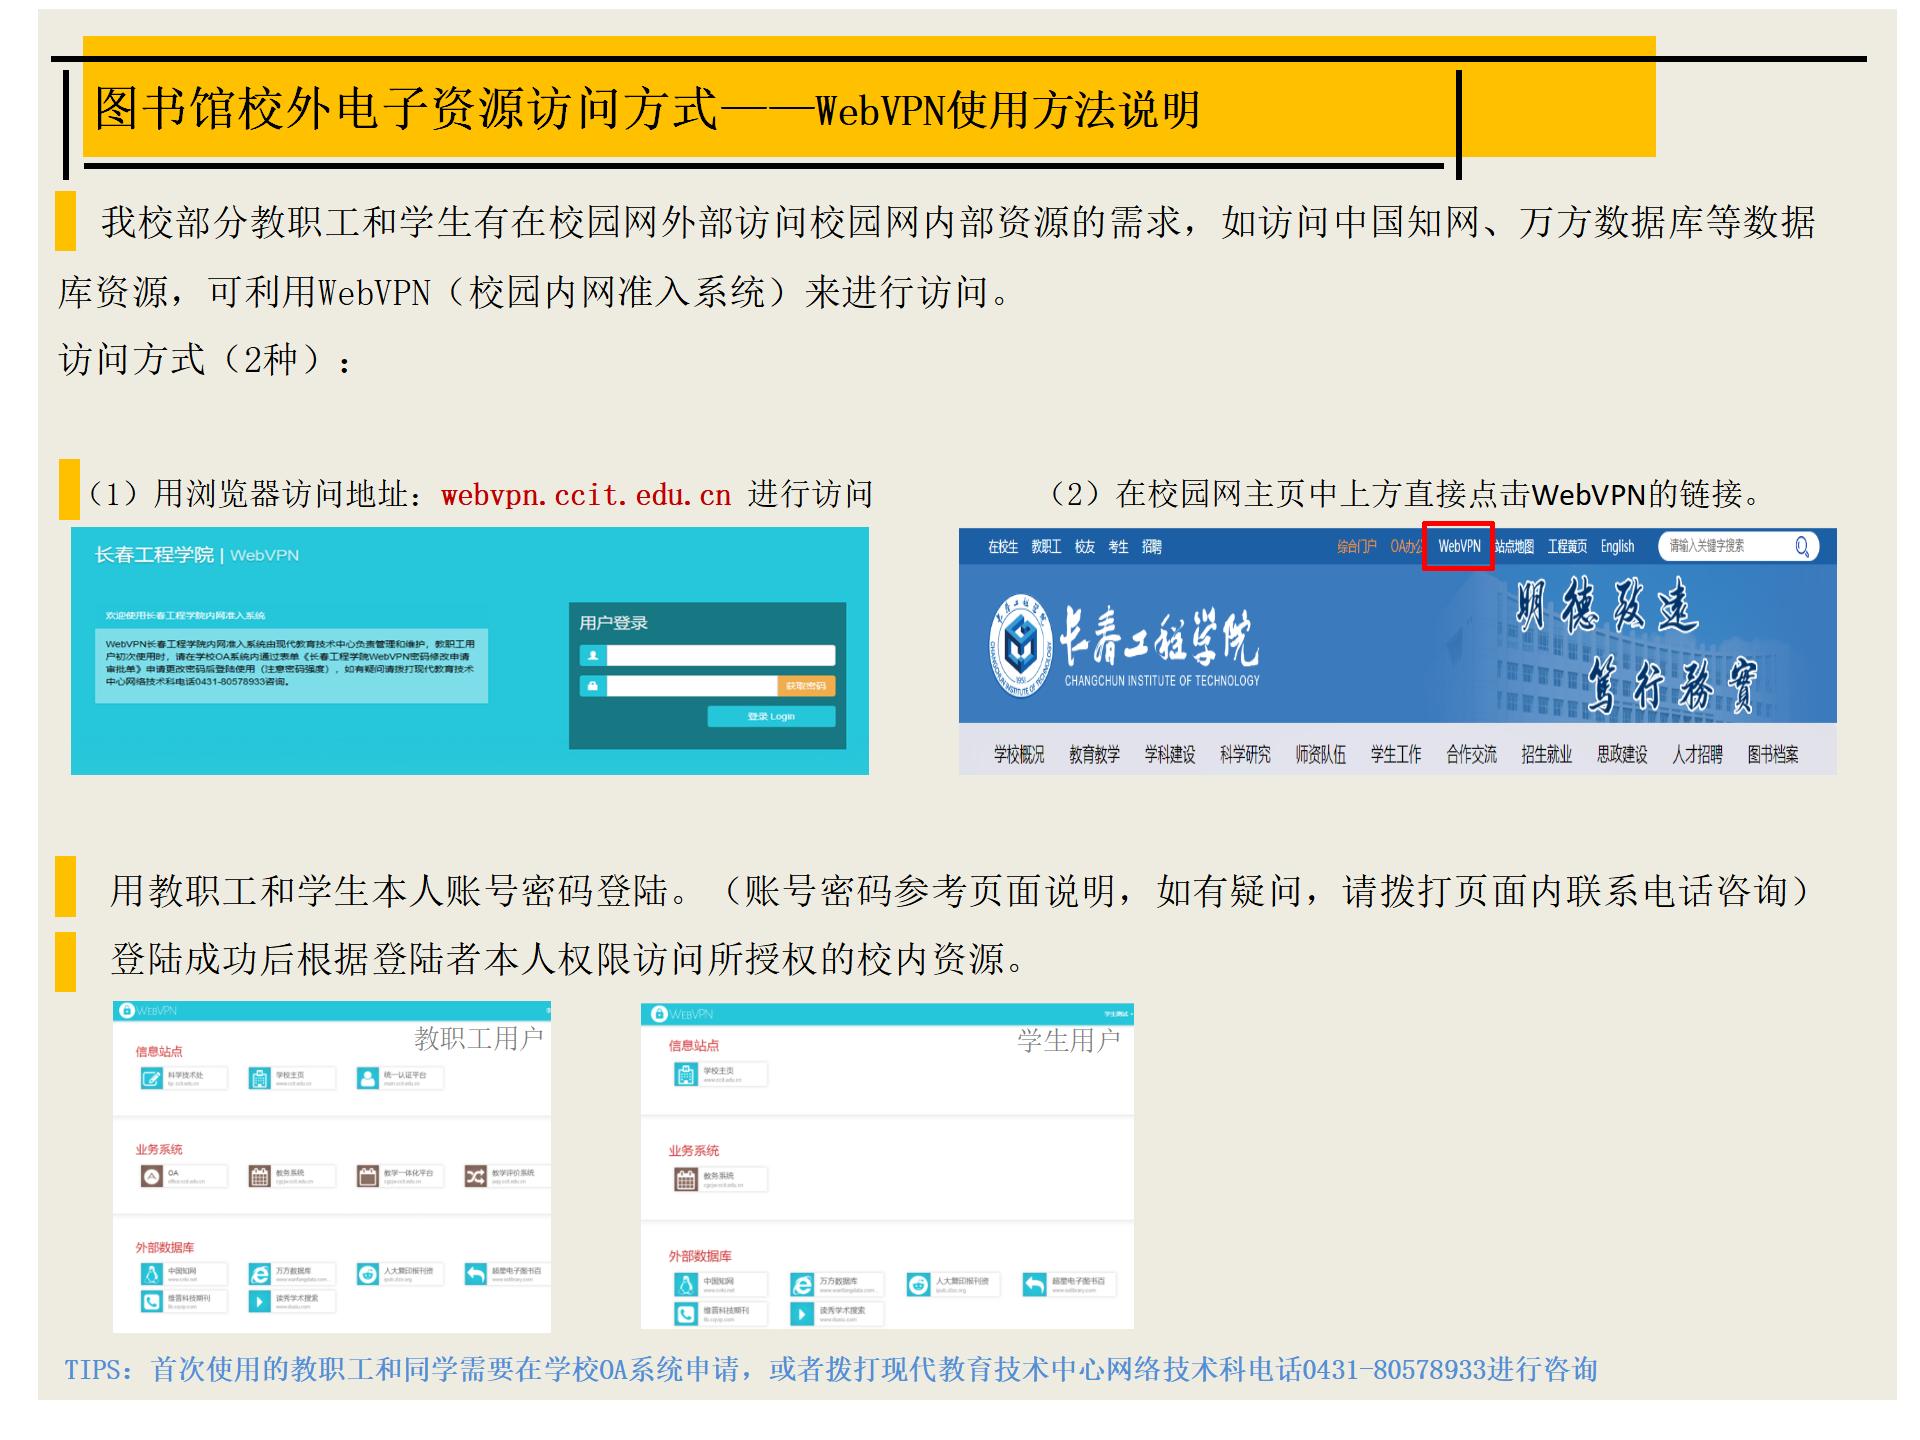Click the search magnifier icon on campus homepage

click(1801, 546)
